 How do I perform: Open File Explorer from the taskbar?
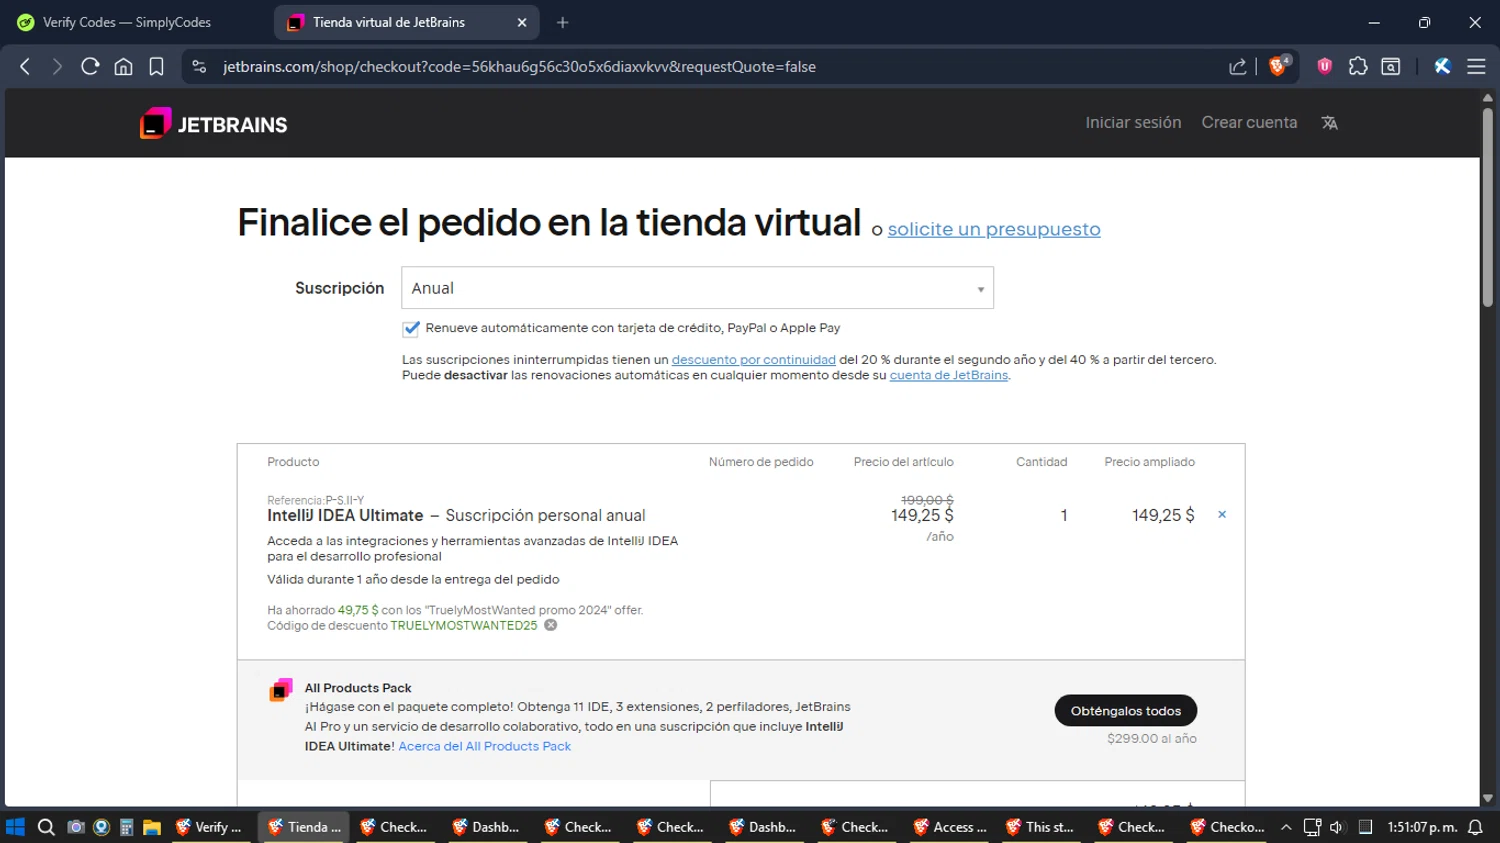pos(152,827)
